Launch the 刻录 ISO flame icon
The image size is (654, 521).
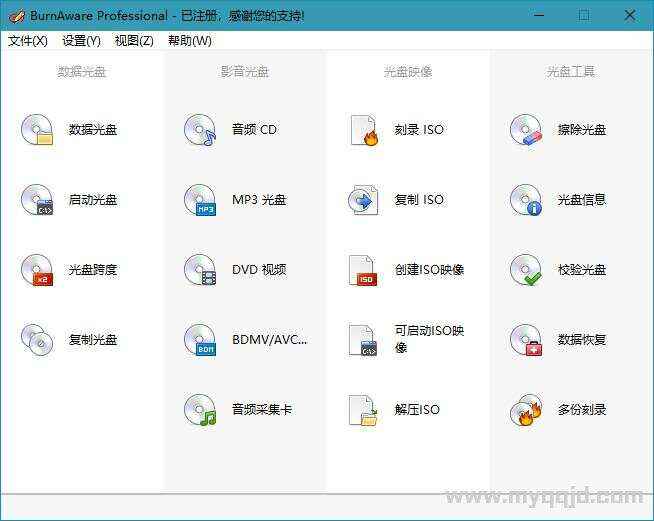[x=363, y=130]
